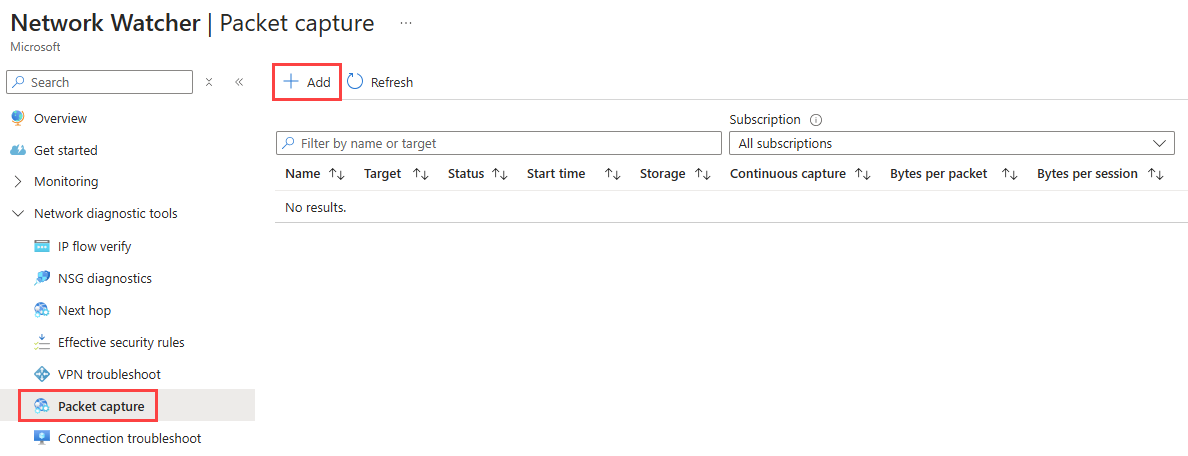Click the Subscription info icon

[816, 120]
